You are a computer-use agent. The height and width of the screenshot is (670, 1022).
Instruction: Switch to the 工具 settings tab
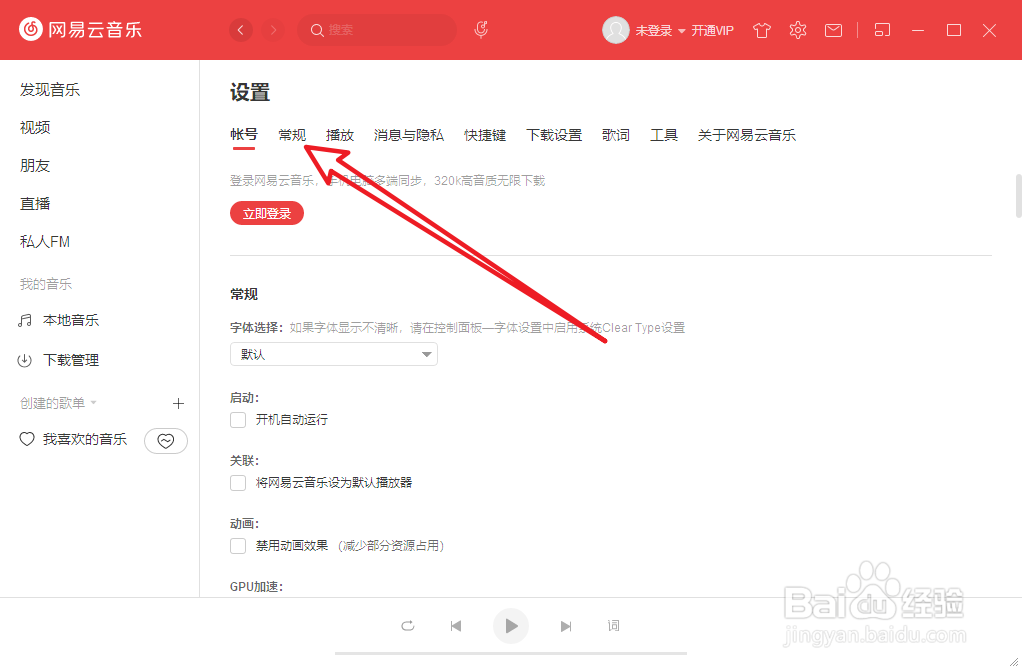click(664, 135)
